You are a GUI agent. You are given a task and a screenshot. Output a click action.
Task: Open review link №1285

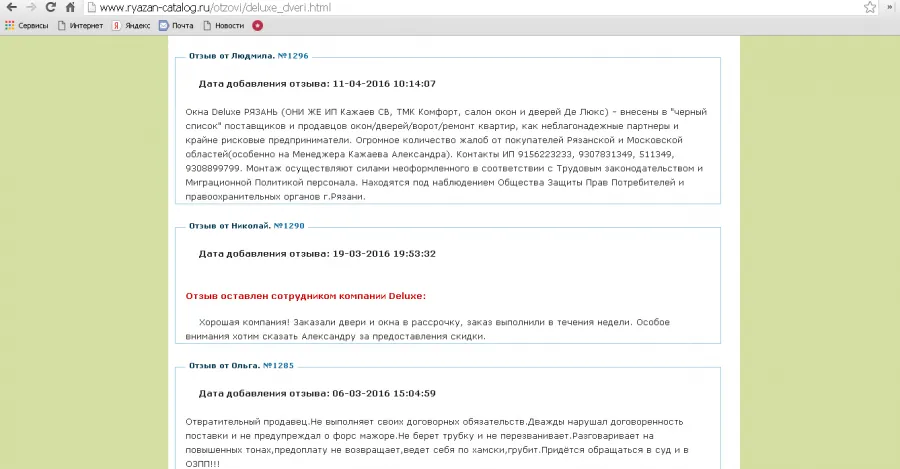tap(278, 366)
